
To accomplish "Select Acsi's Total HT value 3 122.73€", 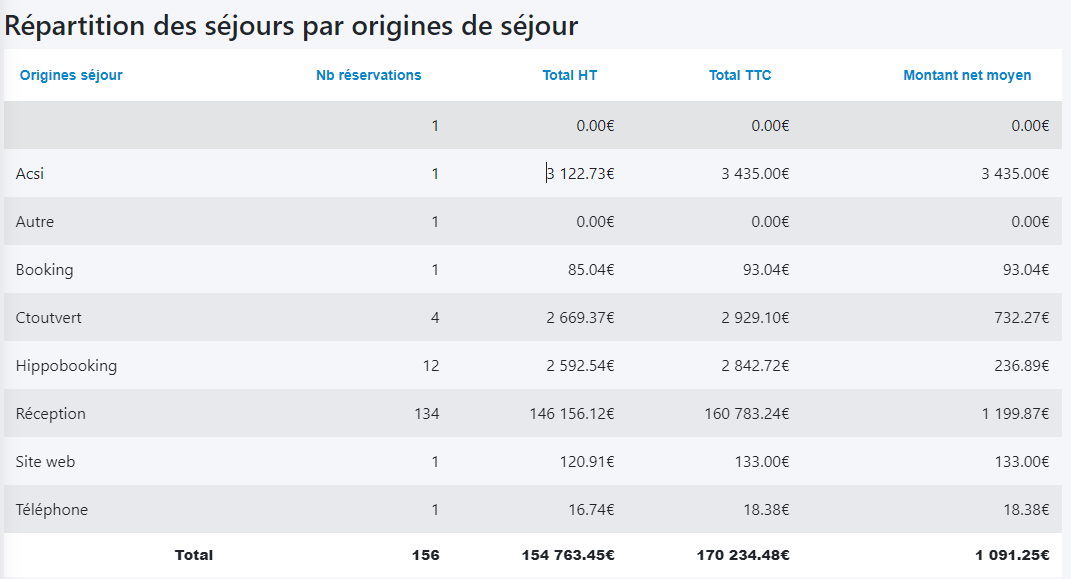I will (580, 174).
